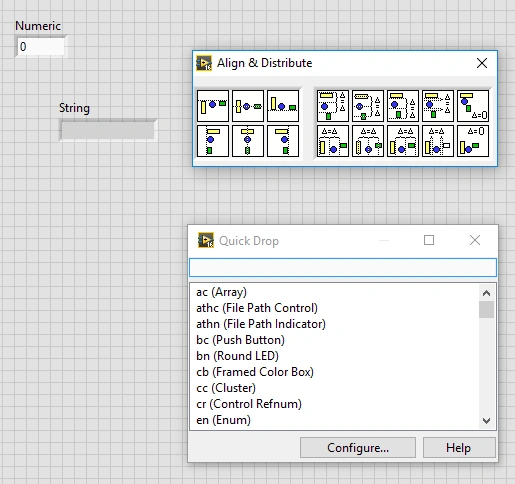Viewport: 515px width, 484px height.
Task: Click the Quick Drop list scrollbar thumb
Action: click(x=486, y=310)
